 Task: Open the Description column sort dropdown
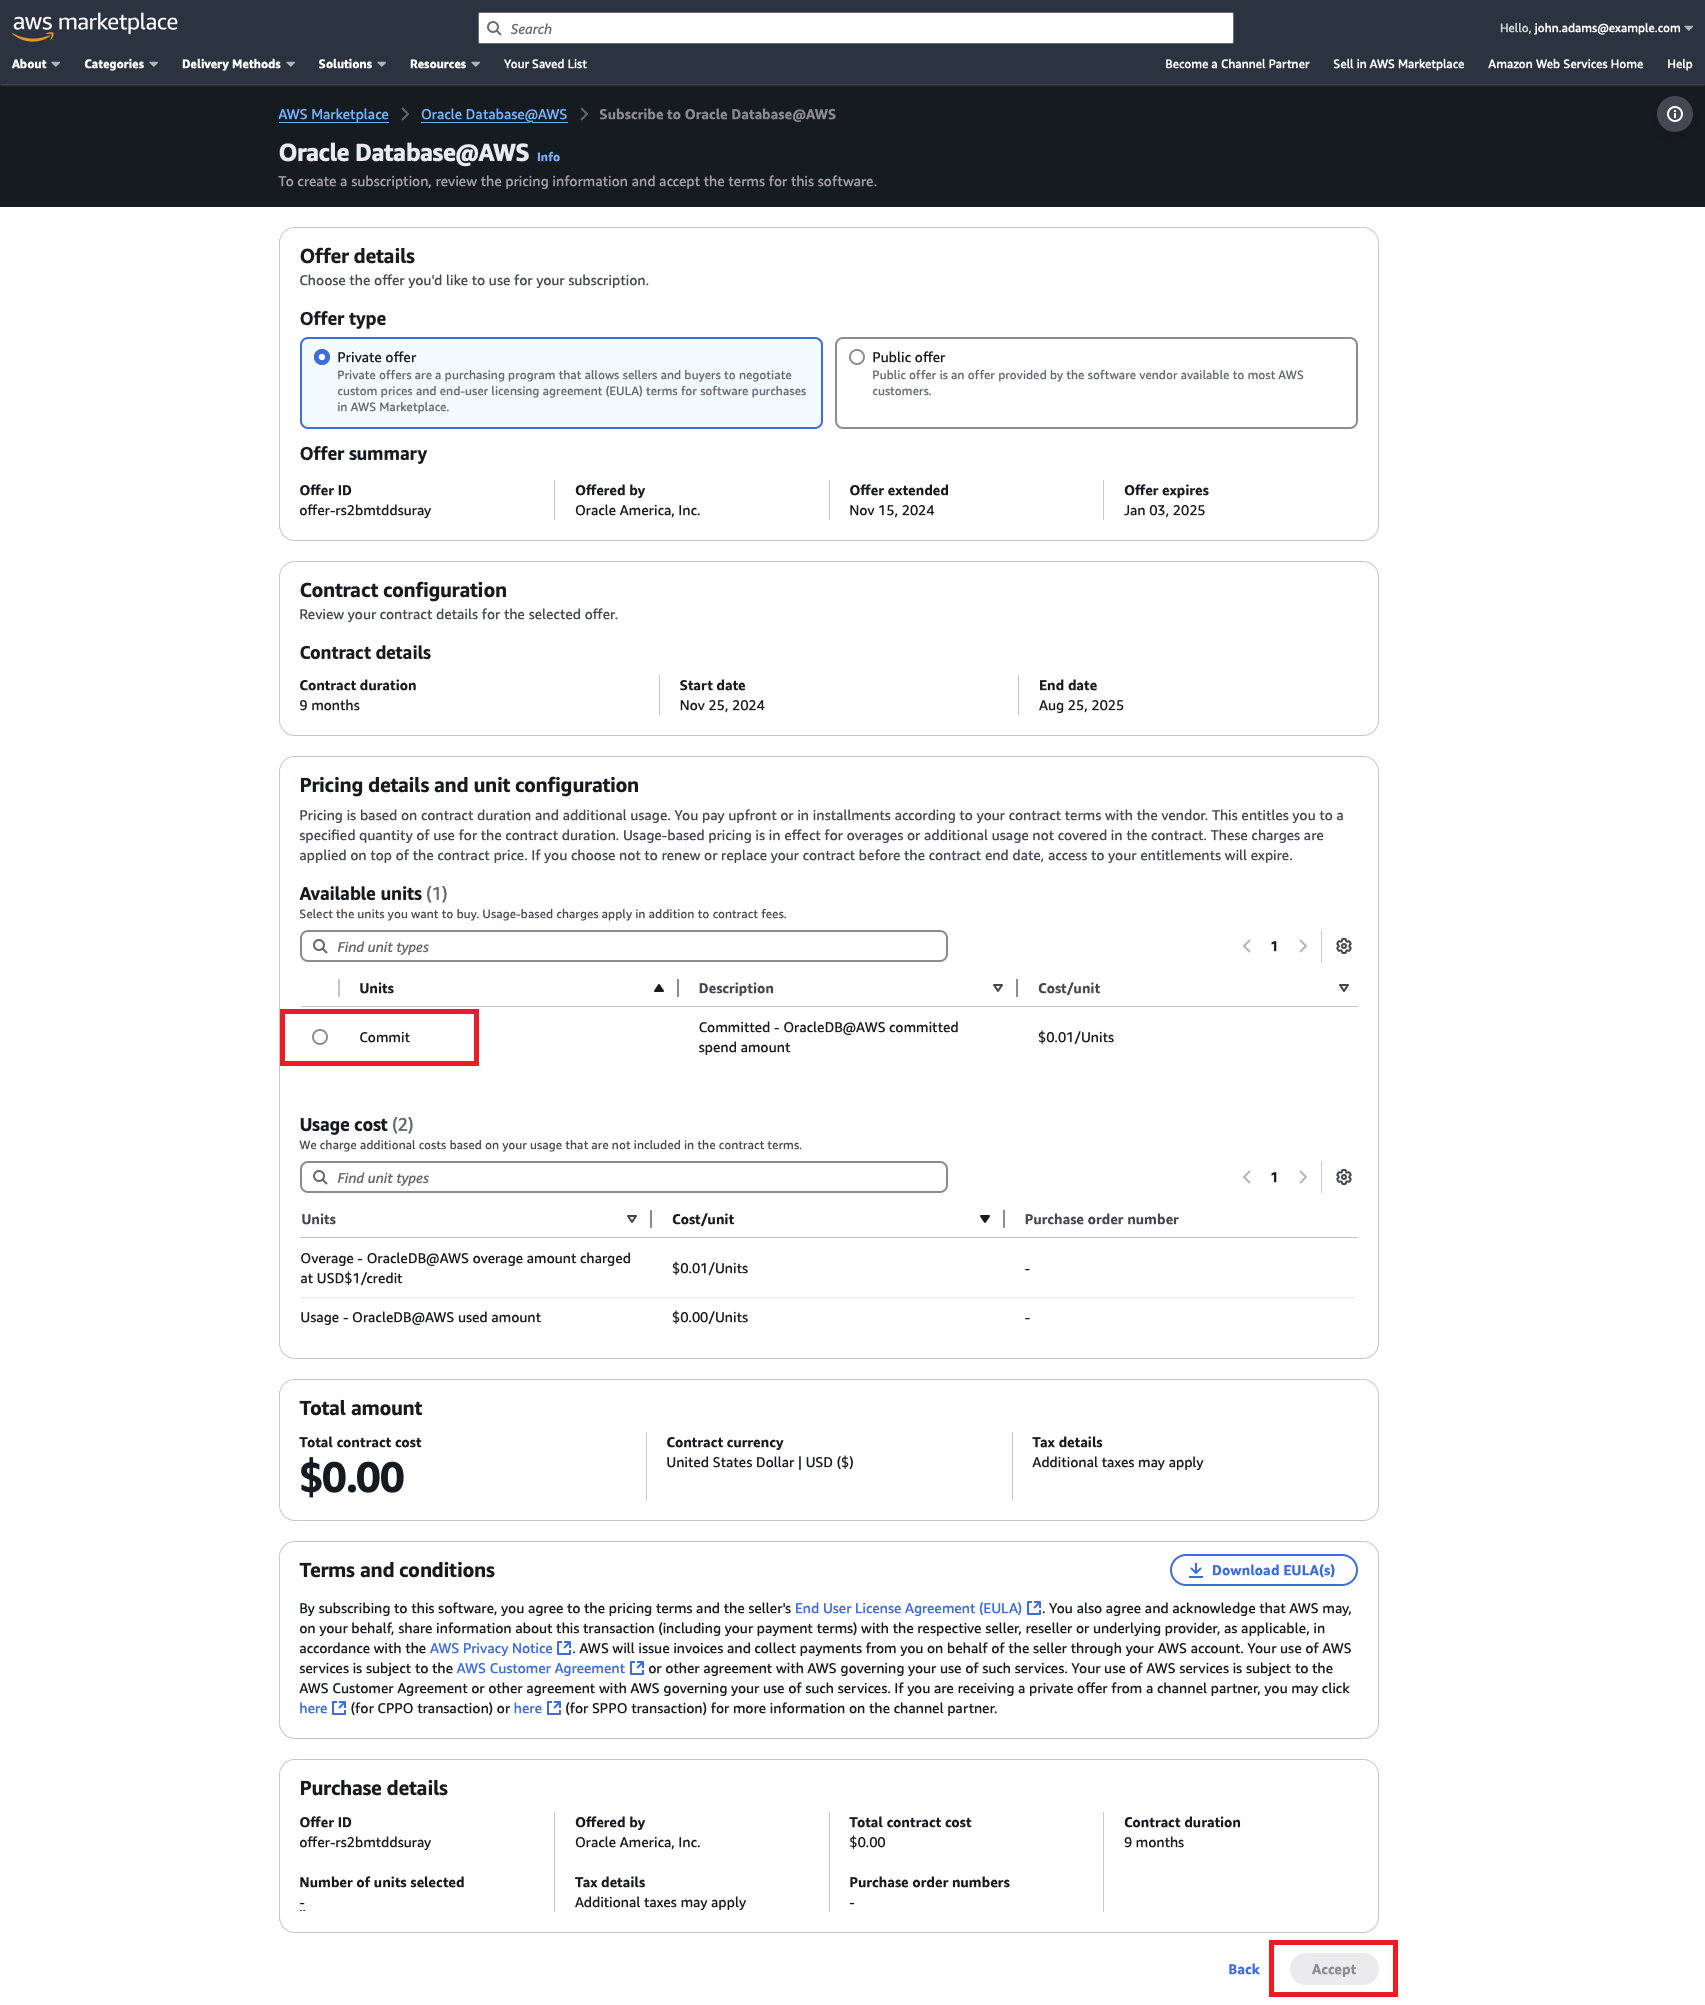998,988
